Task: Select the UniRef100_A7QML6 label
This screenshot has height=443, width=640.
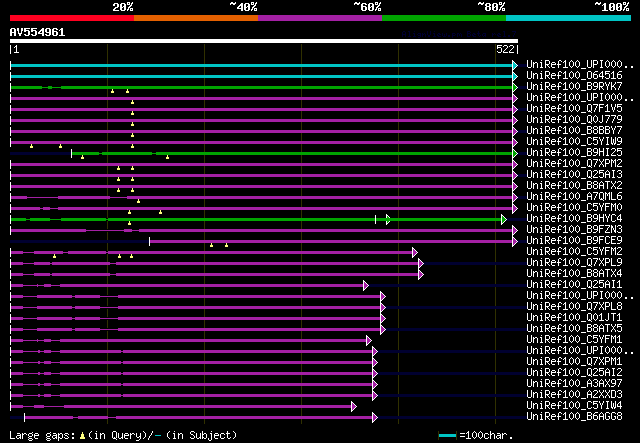Action: pyautogui.click(x=574, y=197)
